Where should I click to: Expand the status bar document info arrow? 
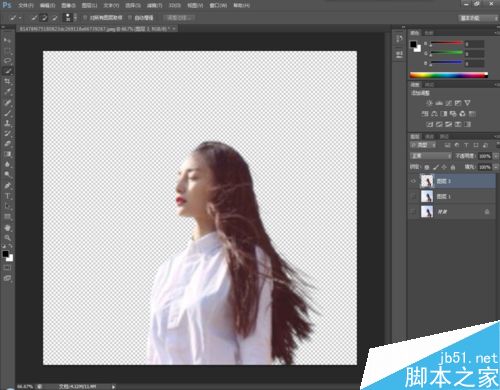pos(113,386)
